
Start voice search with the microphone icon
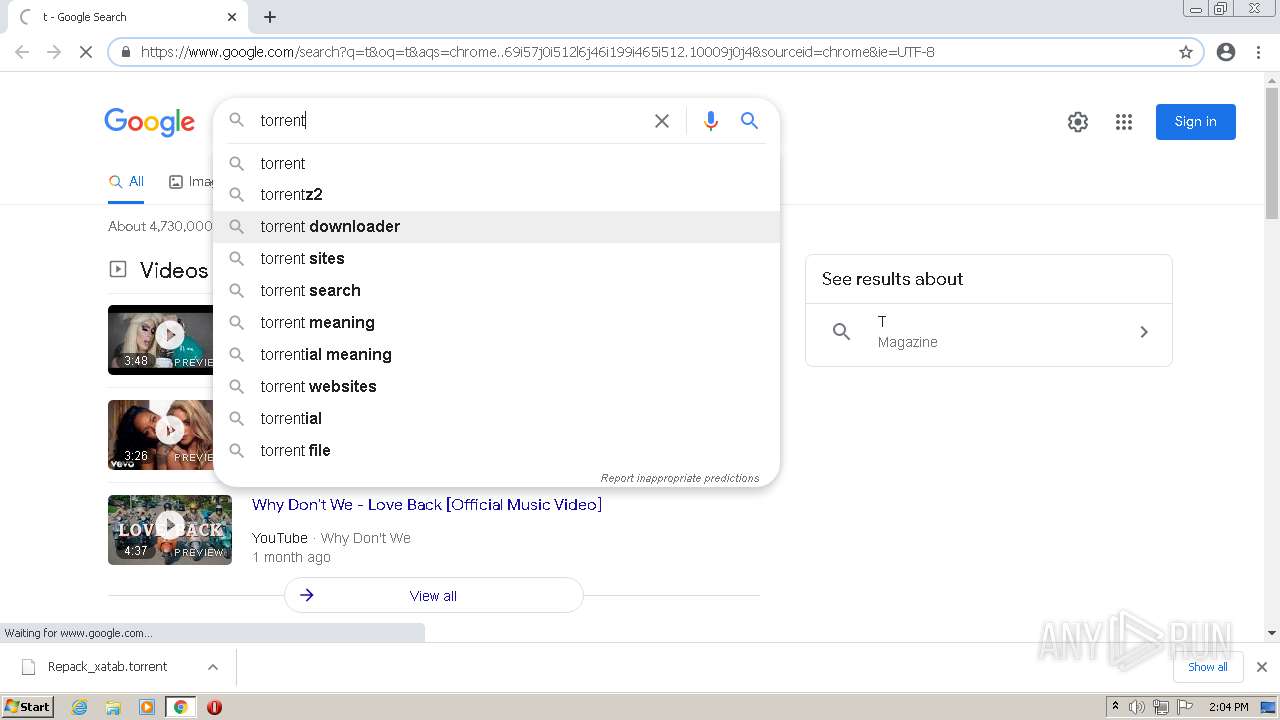point(710,121)
